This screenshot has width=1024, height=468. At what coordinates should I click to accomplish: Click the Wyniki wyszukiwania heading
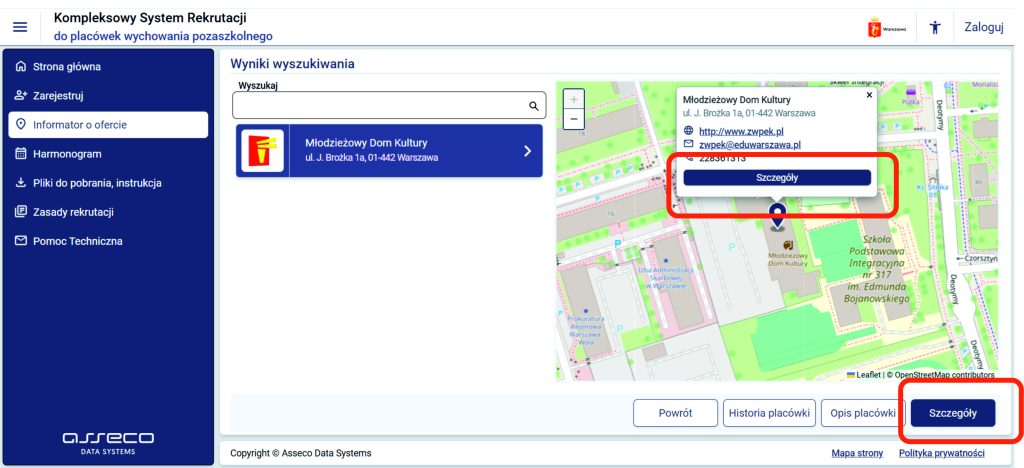click(x=293, y=64)
